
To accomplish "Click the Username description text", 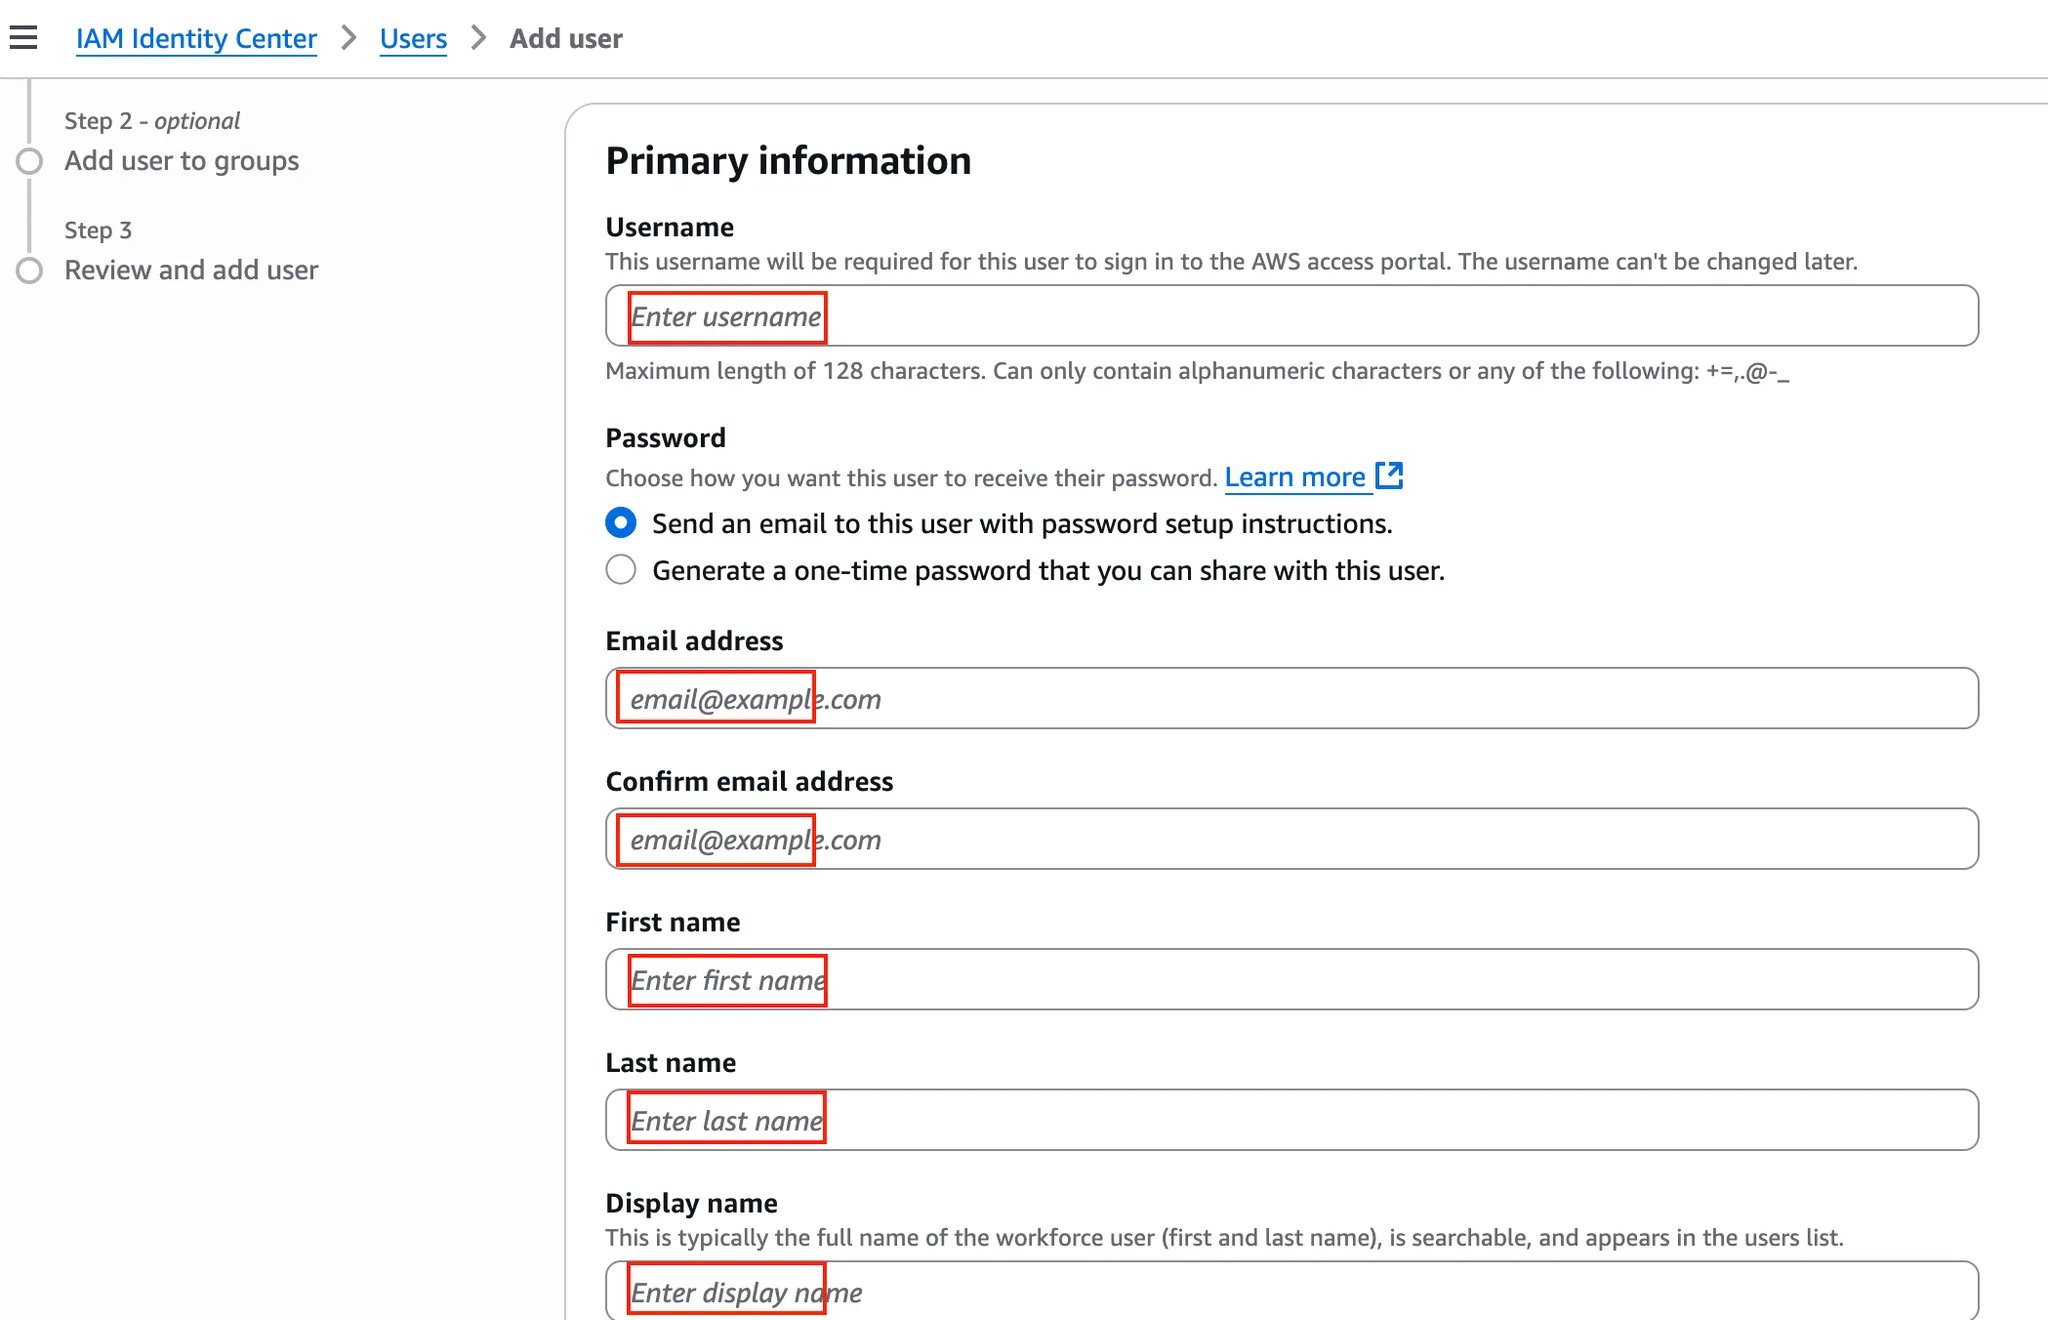I will [x=1231, y=262].
